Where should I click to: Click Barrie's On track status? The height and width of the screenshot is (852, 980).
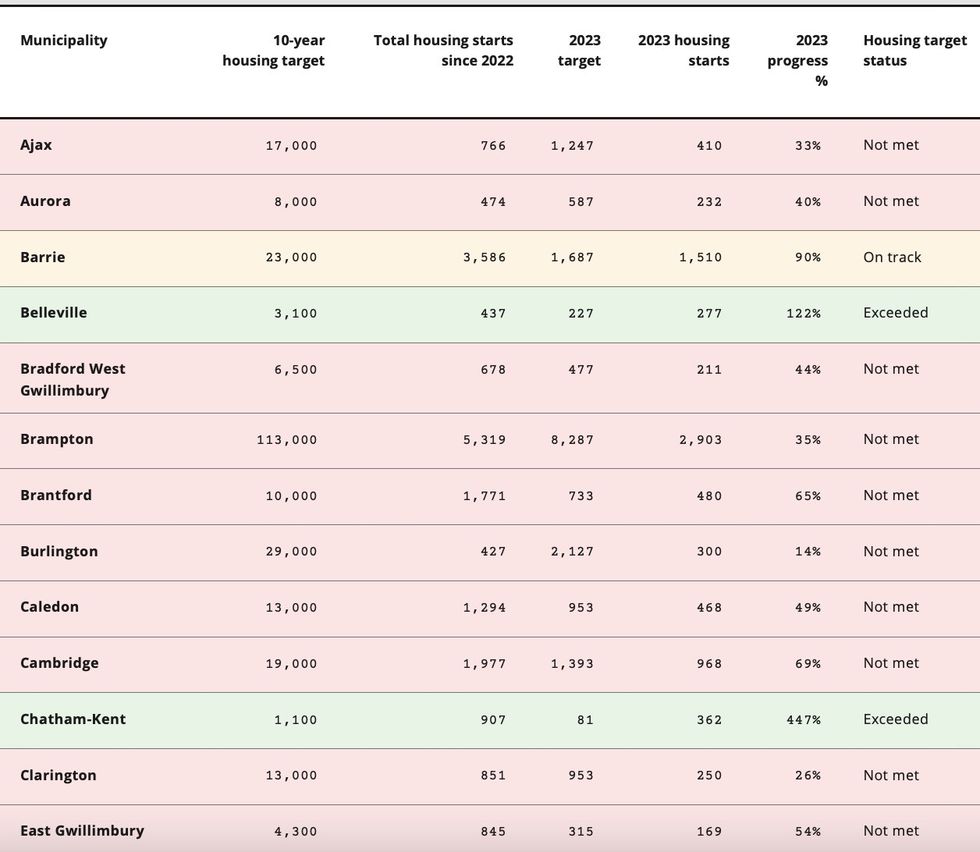(892, 257)
